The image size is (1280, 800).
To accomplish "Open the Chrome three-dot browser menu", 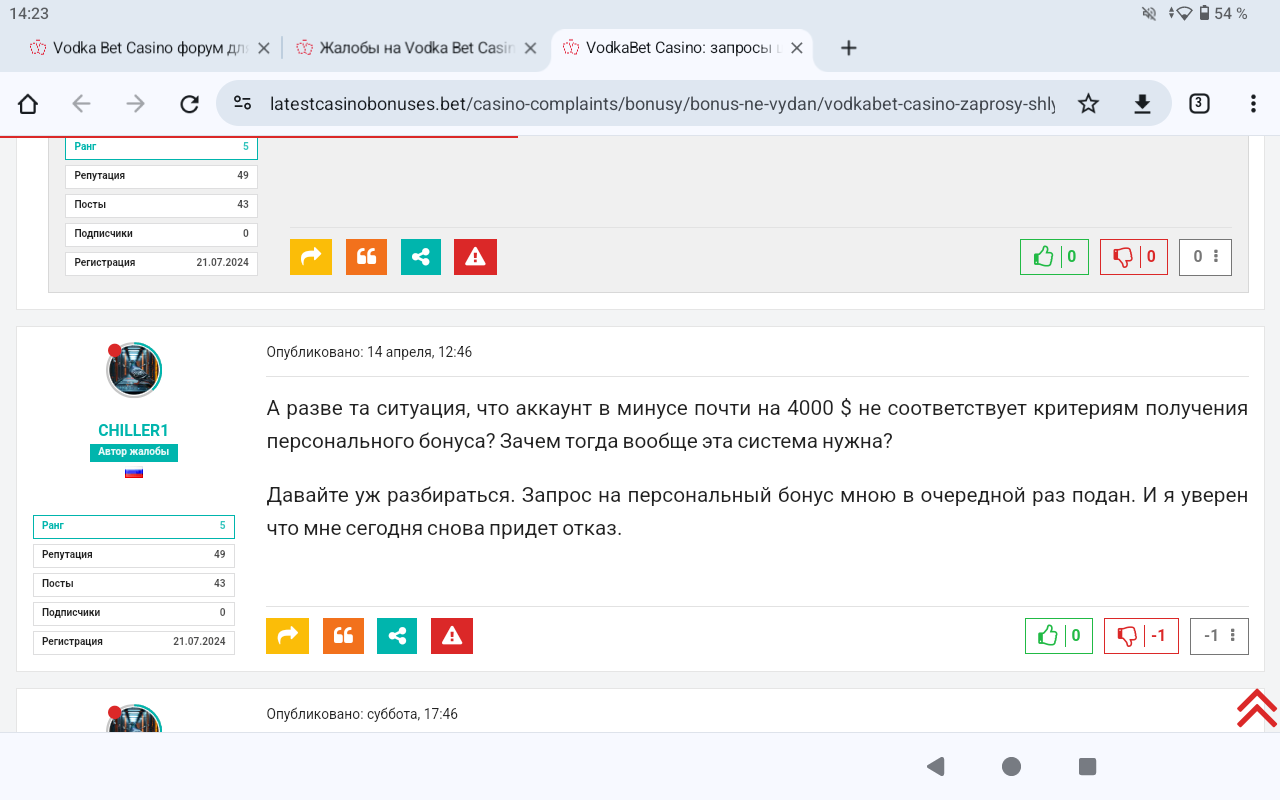I will point(1253,104).
